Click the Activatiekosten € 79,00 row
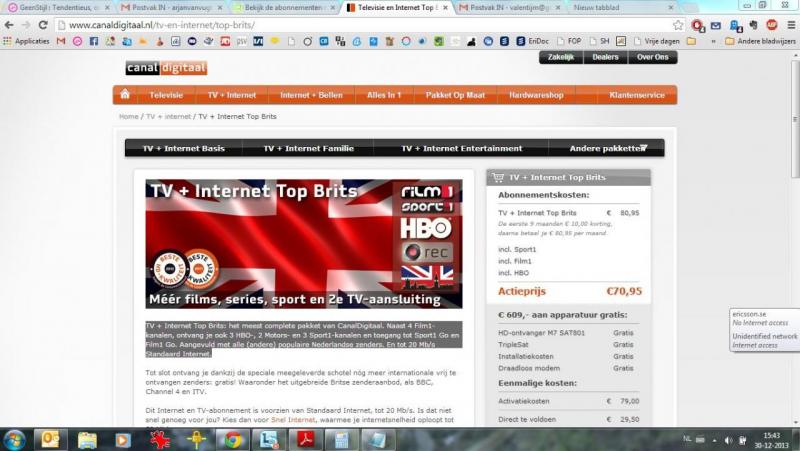Screen dimensions: 800x451 click(569, 401)
